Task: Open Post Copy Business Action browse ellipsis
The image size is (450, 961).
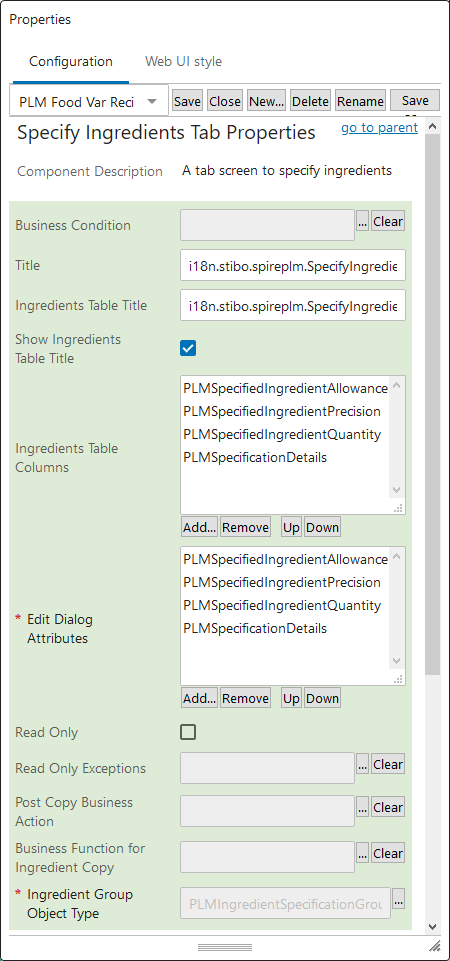Action: (x=362, y=808)
